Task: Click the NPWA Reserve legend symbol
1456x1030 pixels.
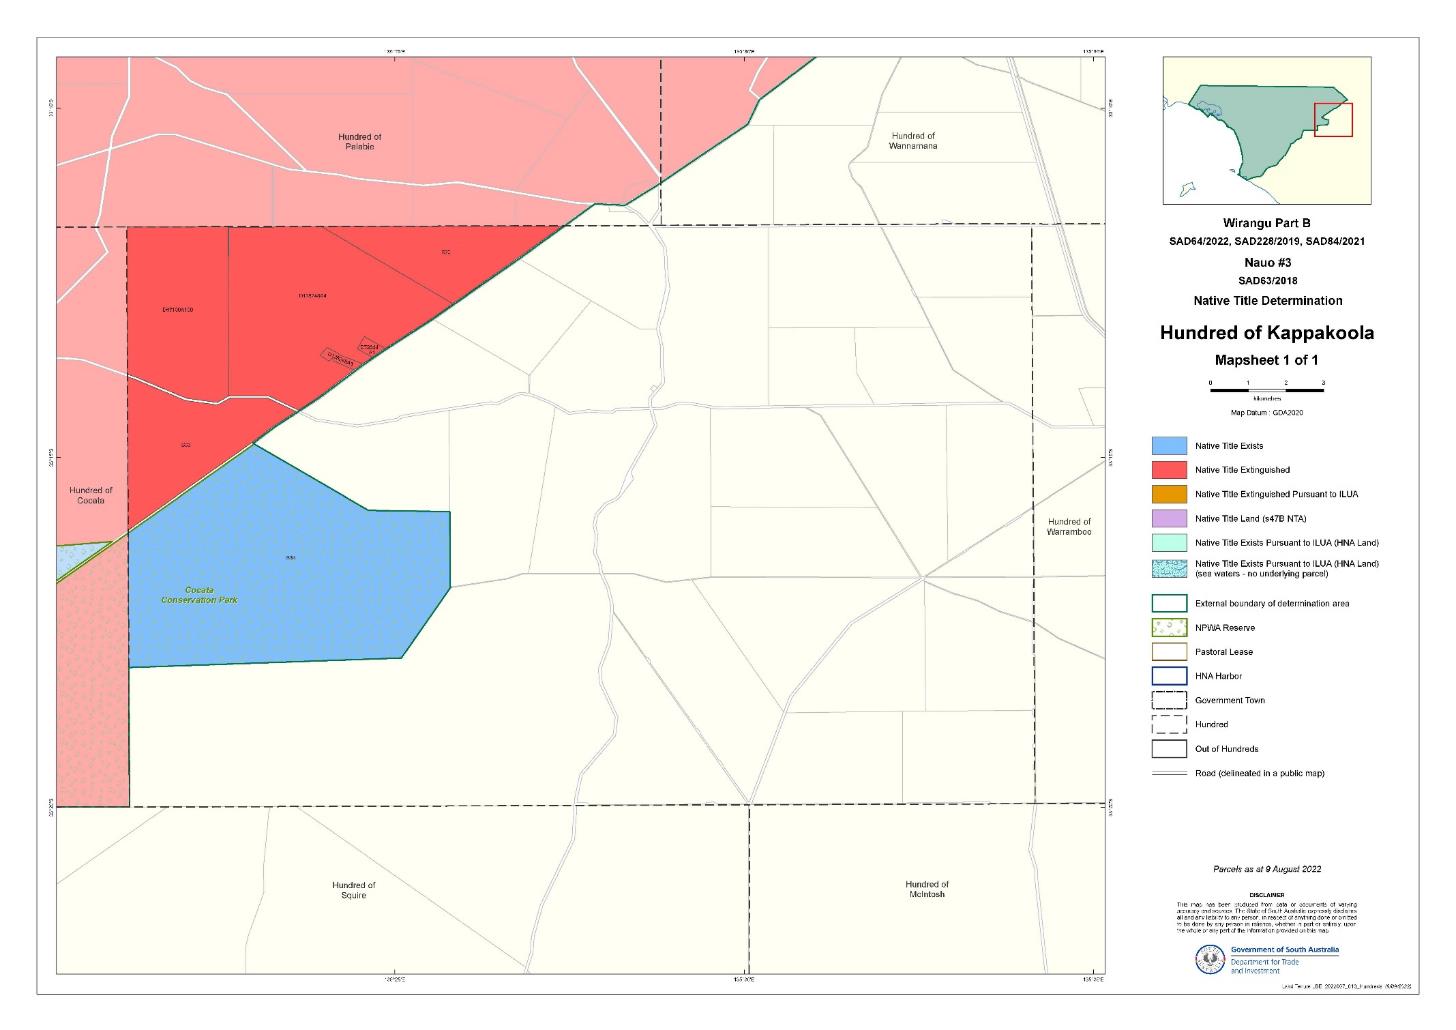Action: 1169,628
